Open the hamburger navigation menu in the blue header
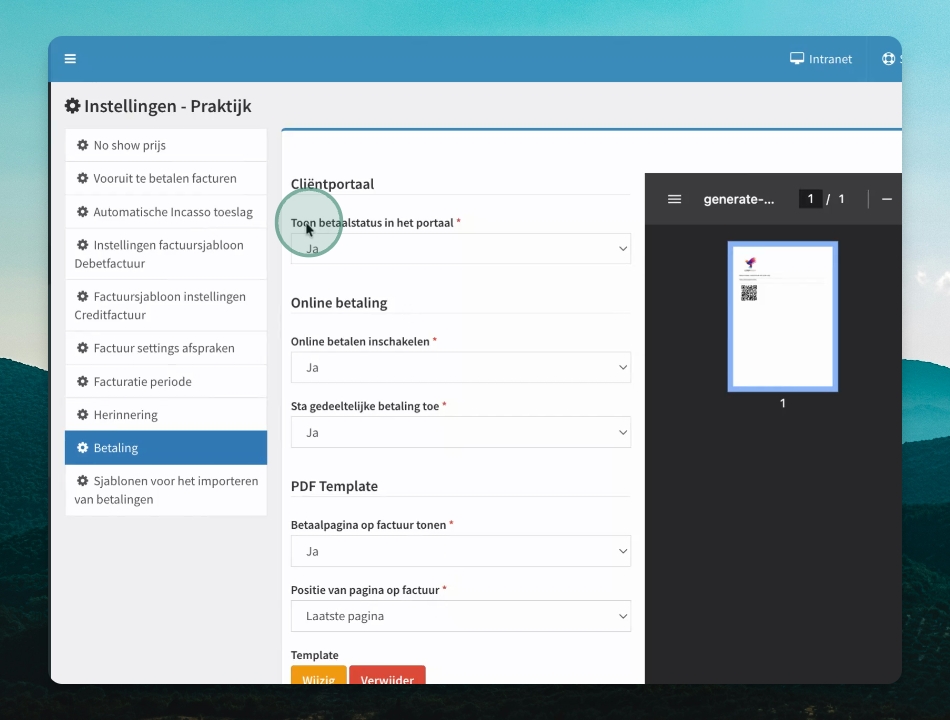 click(70, 59)
